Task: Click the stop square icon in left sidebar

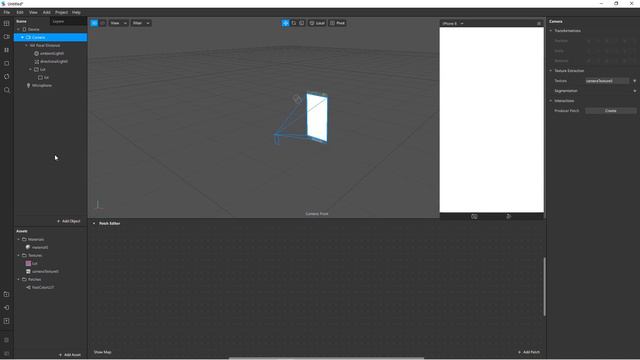Action: (7, 63)
